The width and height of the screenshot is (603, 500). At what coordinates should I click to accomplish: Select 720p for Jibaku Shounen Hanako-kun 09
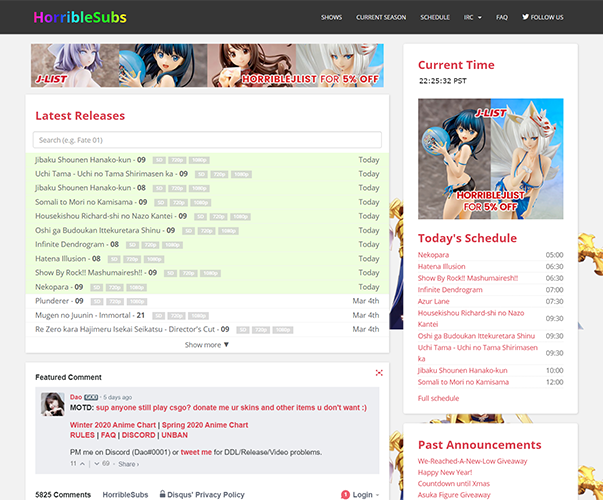pos(177,160)
